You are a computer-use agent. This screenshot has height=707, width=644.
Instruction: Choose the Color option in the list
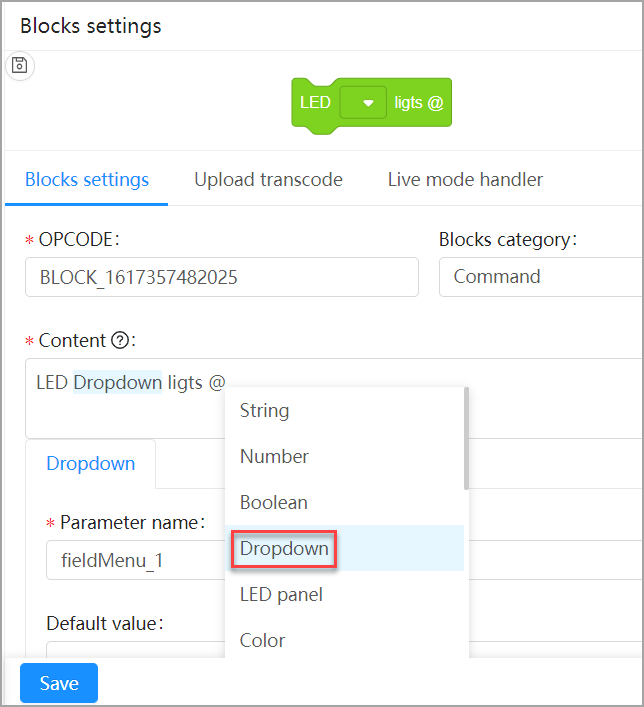point(262,640)
